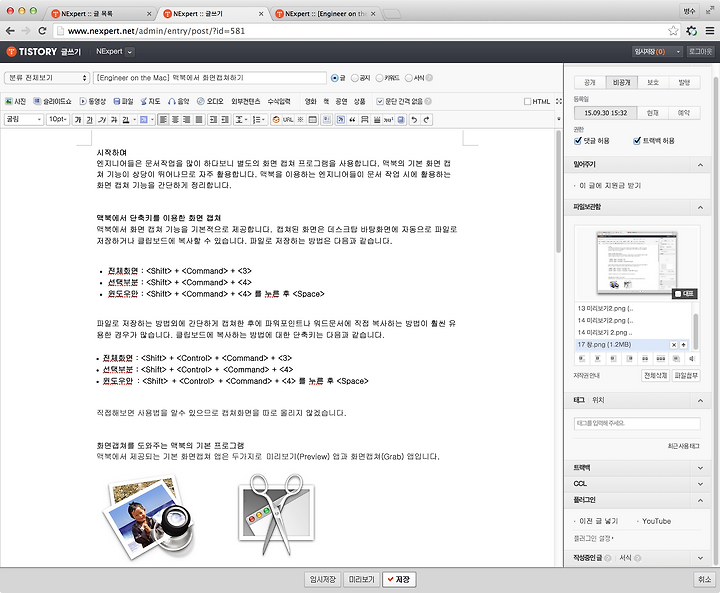Cancel editing with 취소
Screen dimensions: 720x593
[x=704, y=580]
